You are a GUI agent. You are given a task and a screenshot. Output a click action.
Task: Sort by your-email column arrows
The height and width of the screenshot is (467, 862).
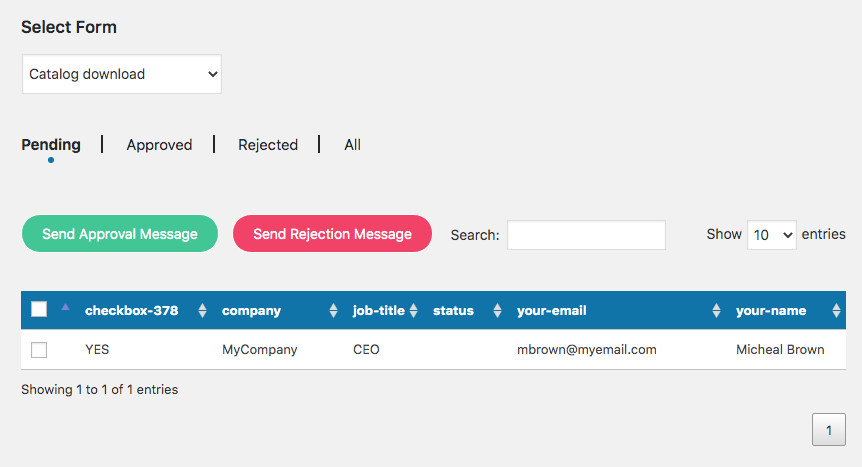(716, 310)
